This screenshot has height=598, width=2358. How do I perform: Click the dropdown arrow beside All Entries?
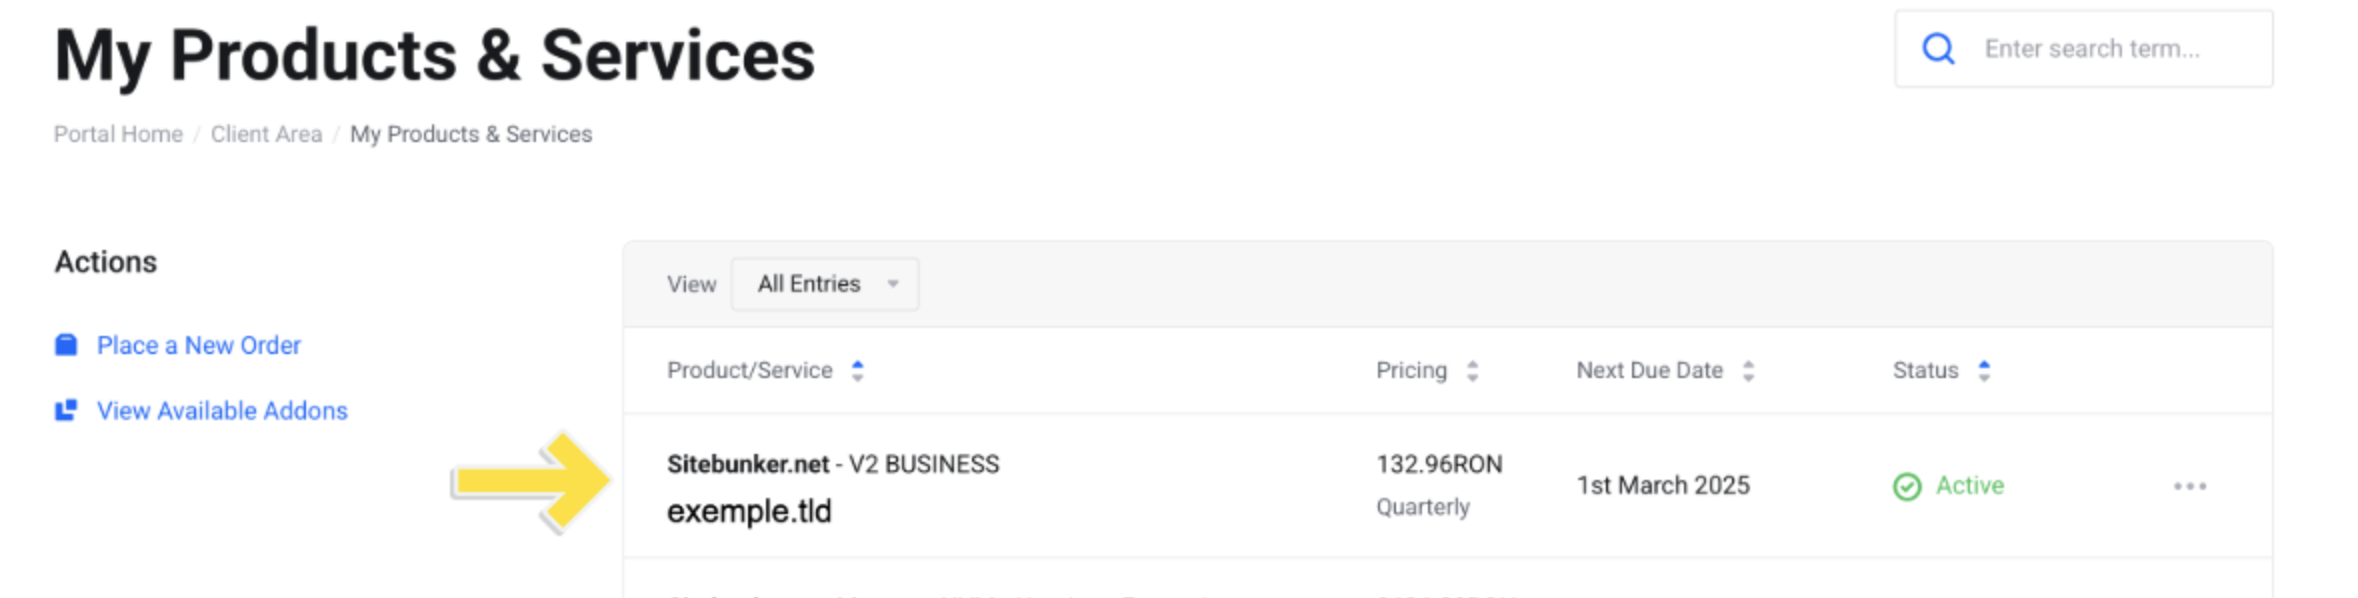893,284
